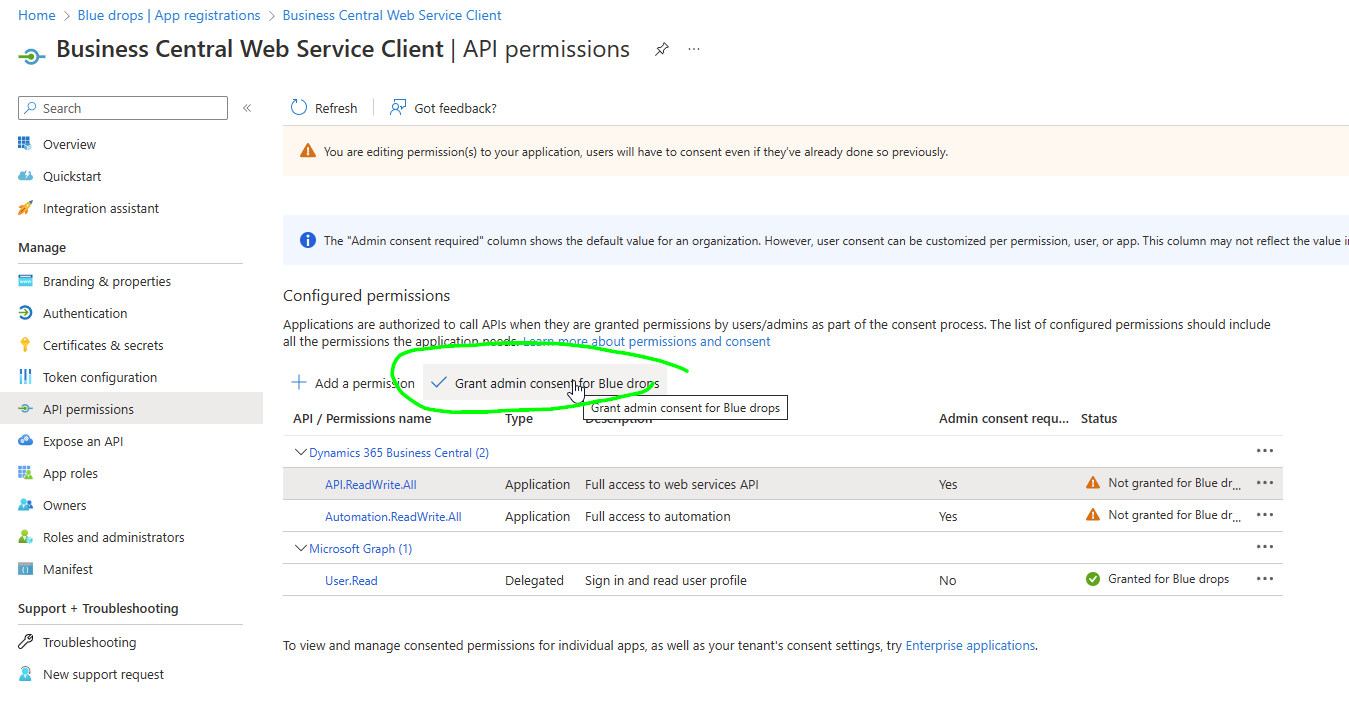Open ellipsis menu for Microsoft Graph group

pyautogui.click(x=1264, y=547)
